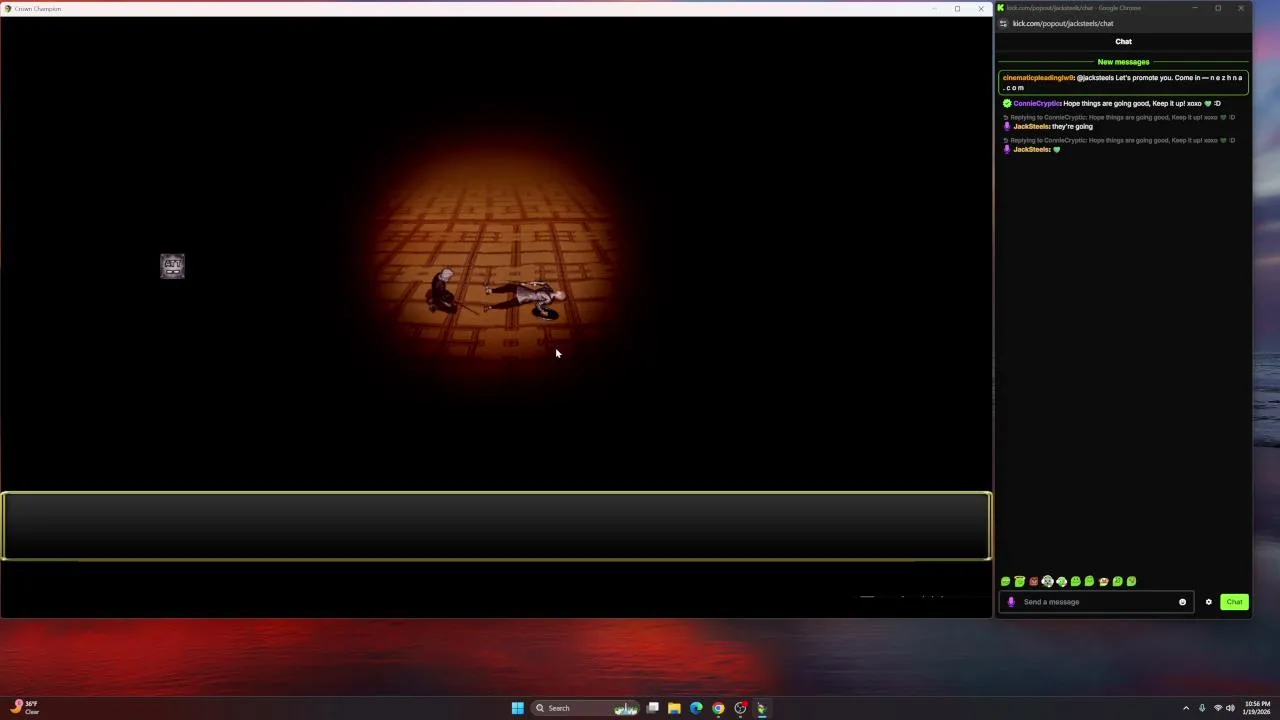
Task: Open the Windows Start menu
Action: click(517, 708)
